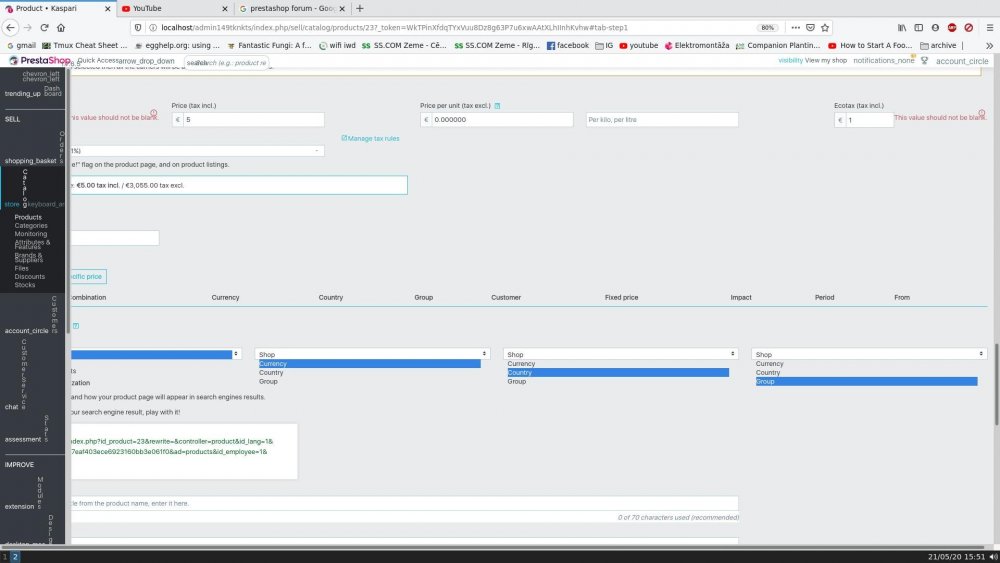Open the Firefox Library icon
Viewport: 1000px width, 563px height.
902,27
